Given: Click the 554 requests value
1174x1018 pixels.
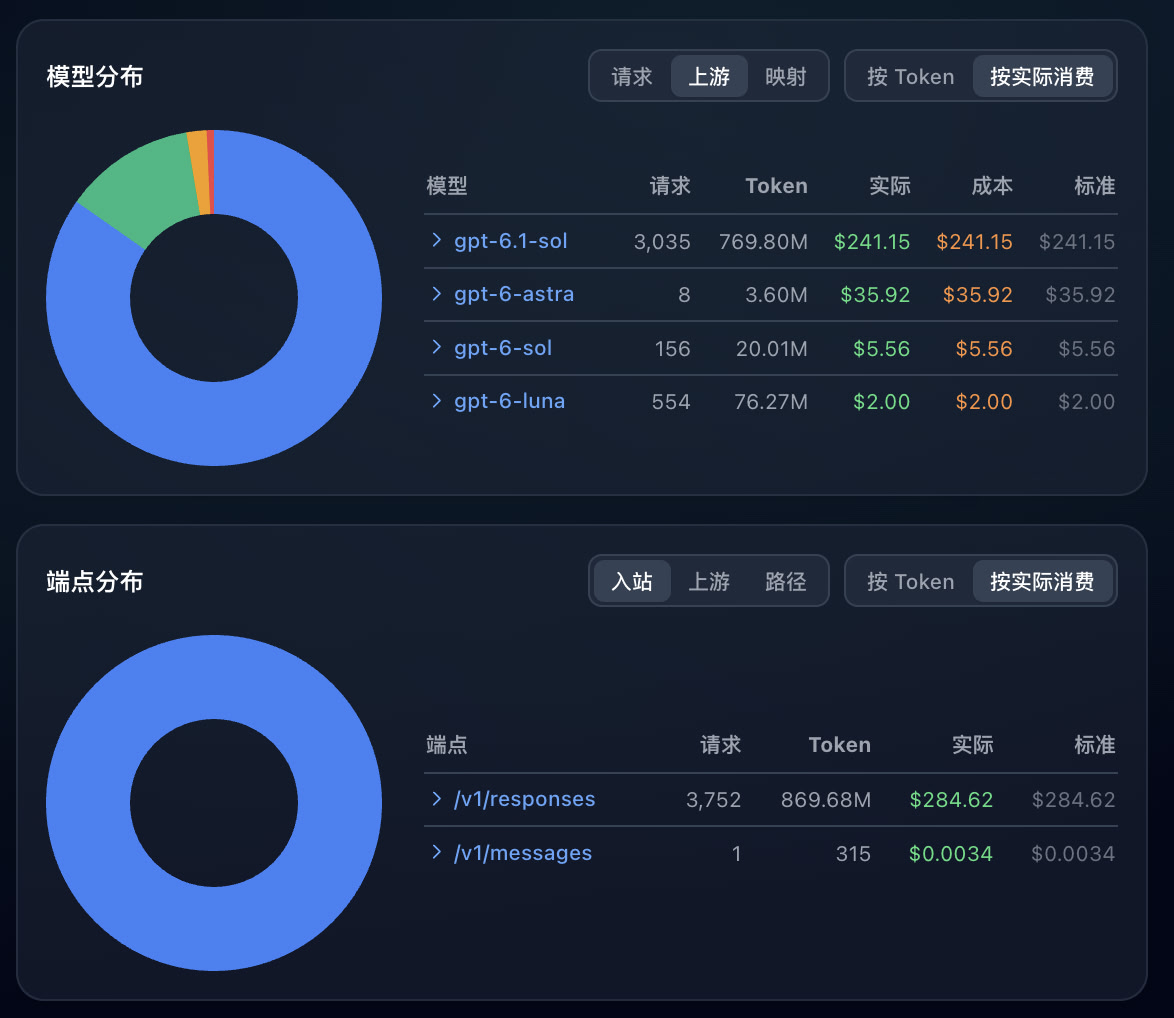Looking at the screenshot, I should pyautogui.click(x=671, y=402).
